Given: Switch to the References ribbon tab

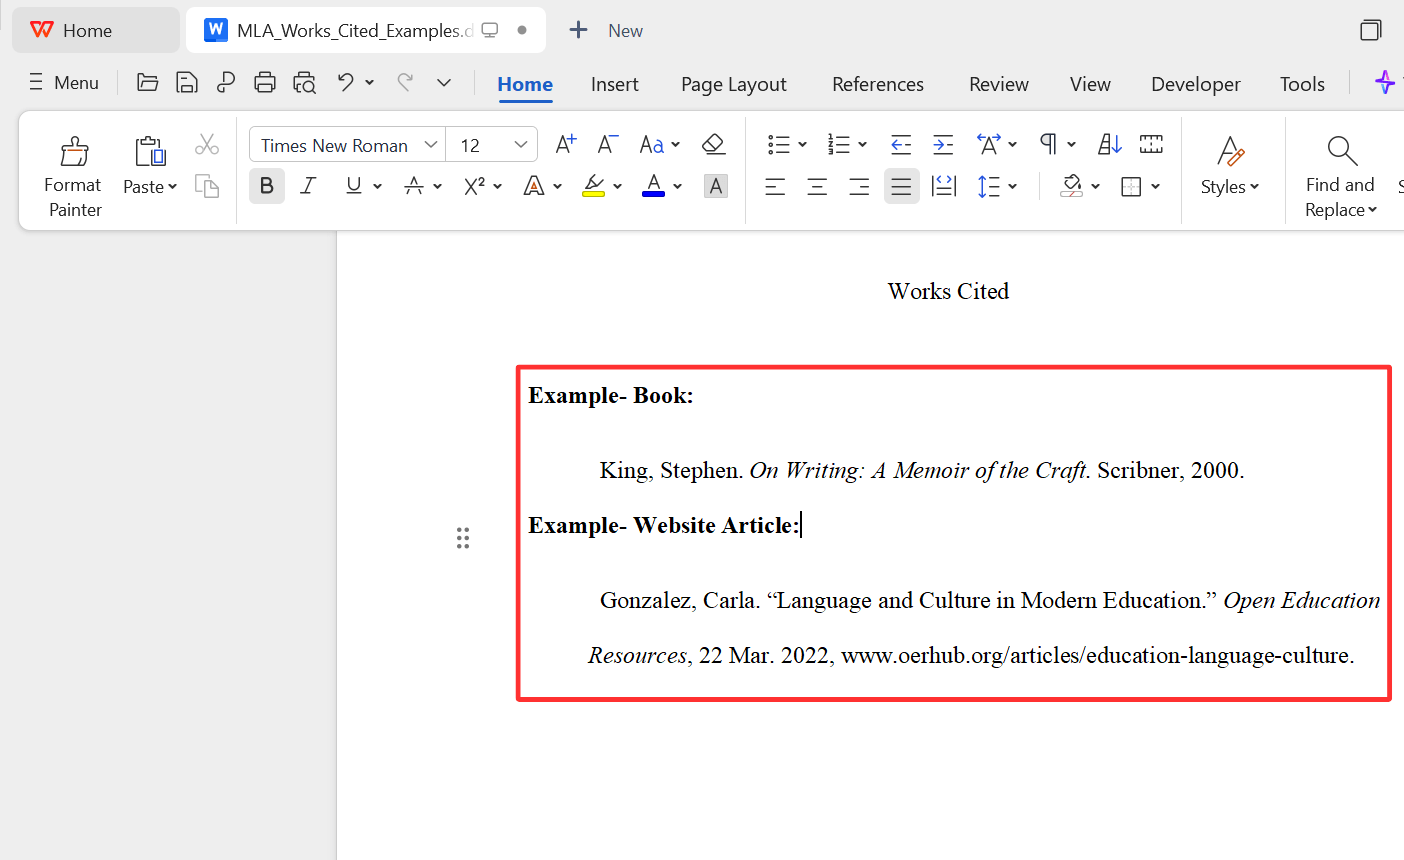Looking at the screenshot, I should (877, 84).
